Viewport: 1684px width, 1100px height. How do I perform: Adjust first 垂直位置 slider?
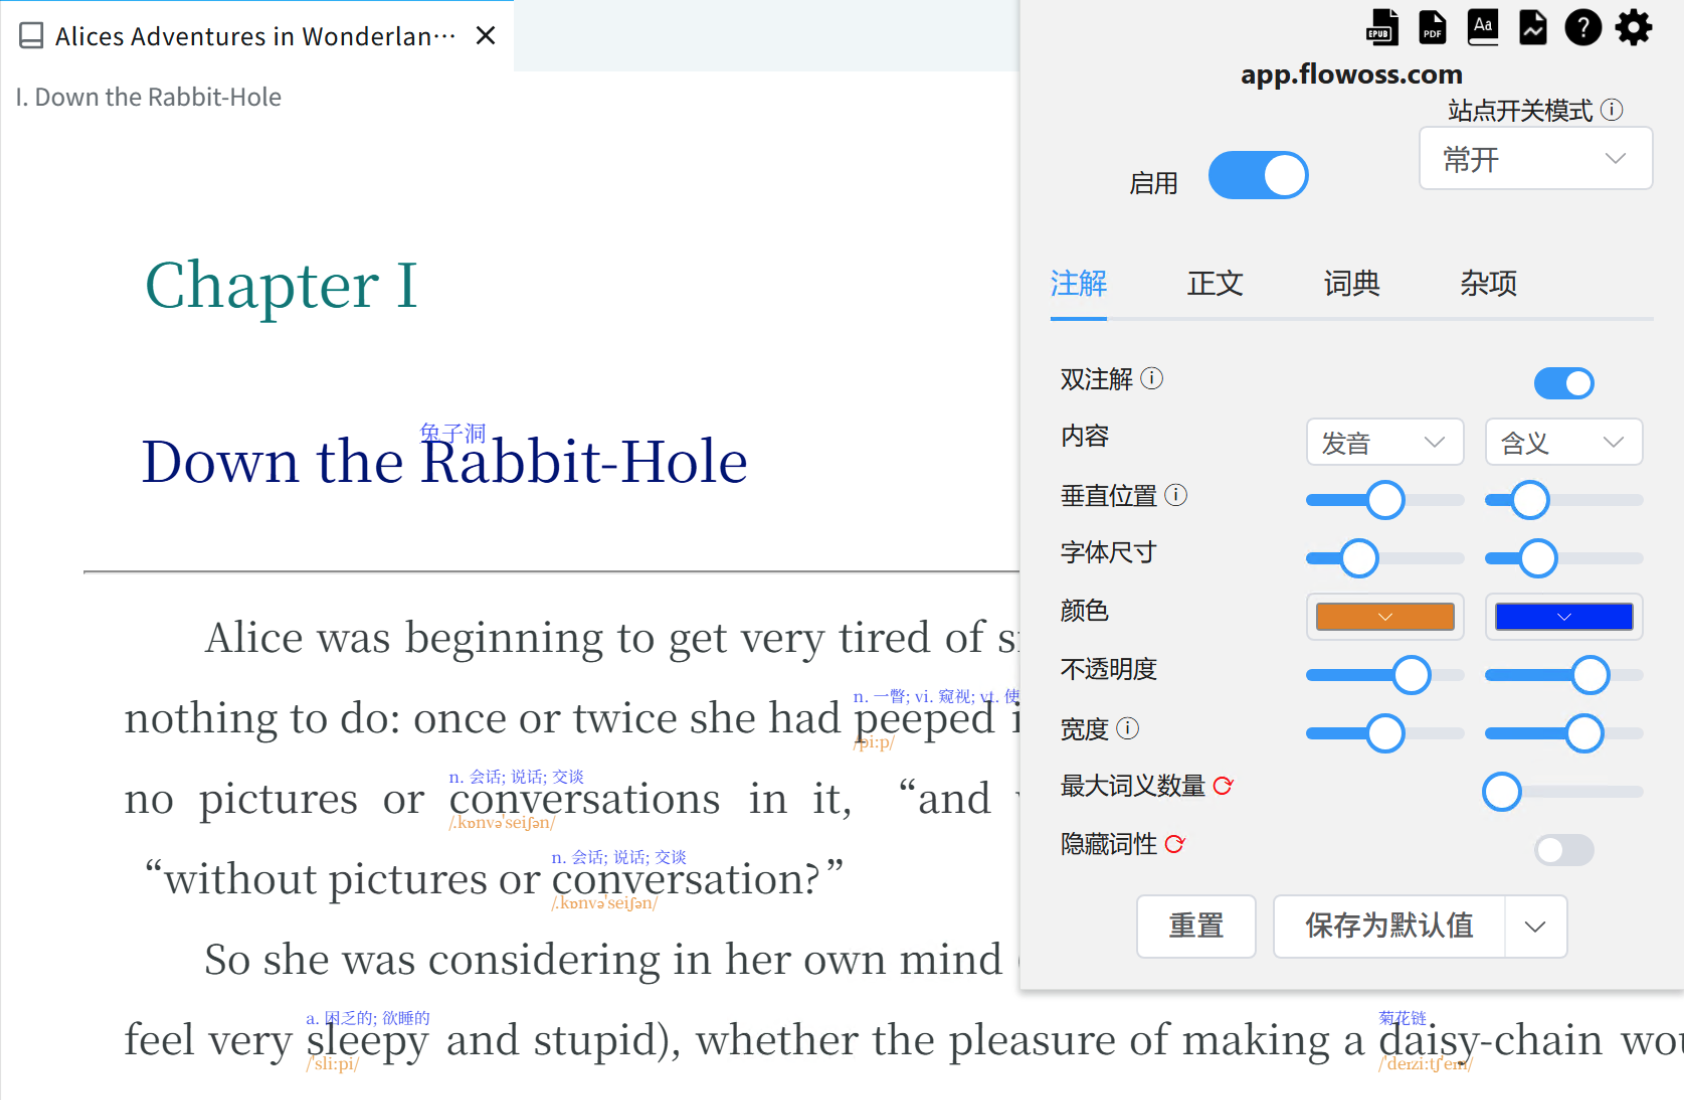pyautogui.click(x=1385, y=500)
